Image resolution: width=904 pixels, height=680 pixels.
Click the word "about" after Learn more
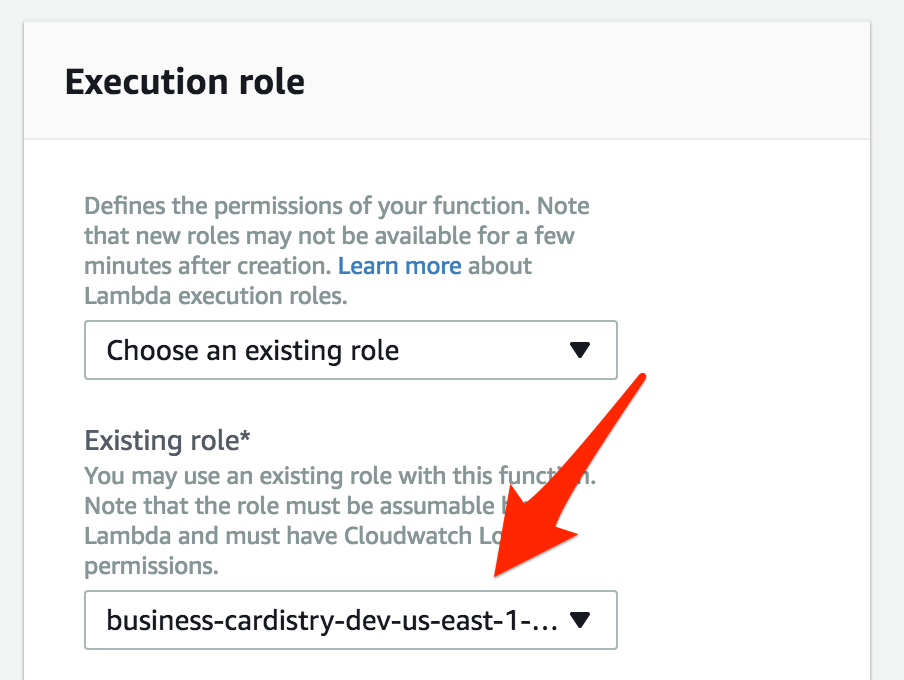[500, 266]
